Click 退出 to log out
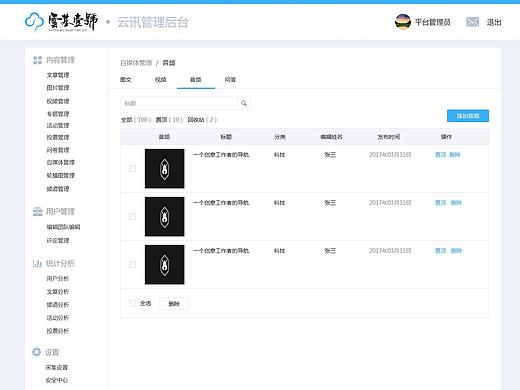 pyautogui.click(x=494, y=22)
